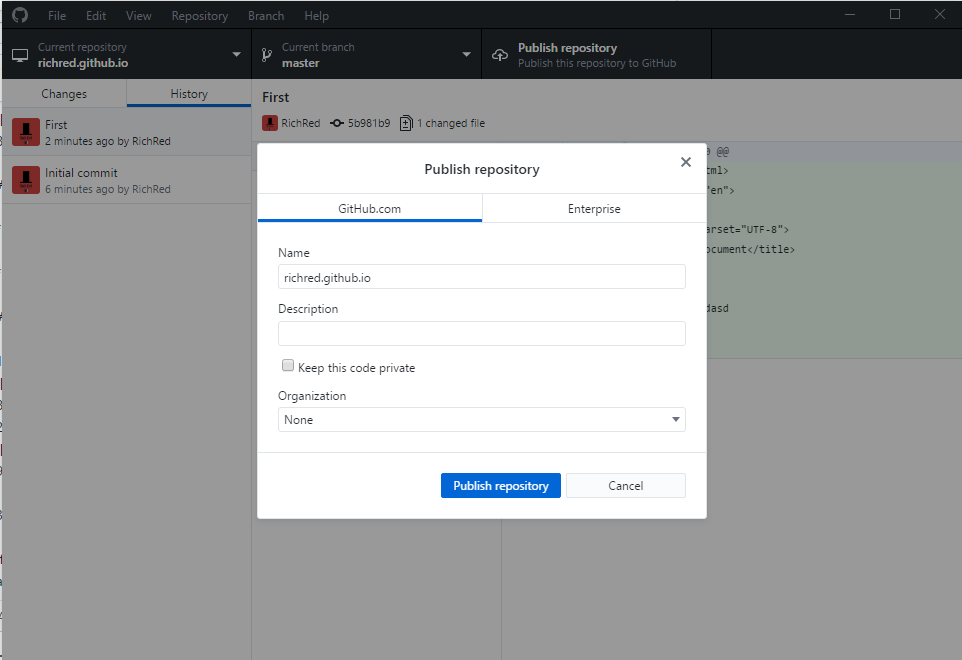Click Publish repository toolbar button

(596, 55)
